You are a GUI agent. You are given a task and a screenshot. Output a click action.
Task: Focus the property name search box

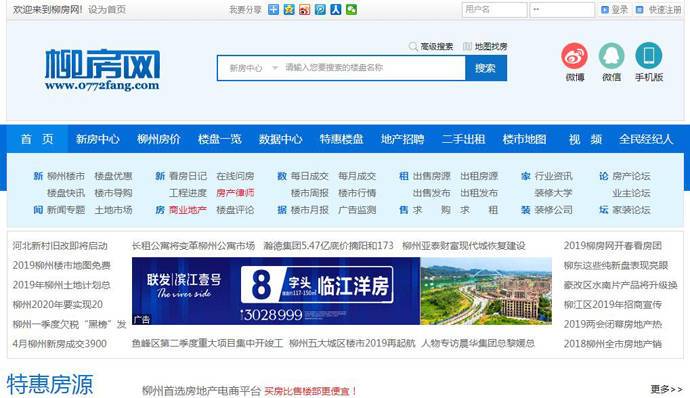(373, 68)
